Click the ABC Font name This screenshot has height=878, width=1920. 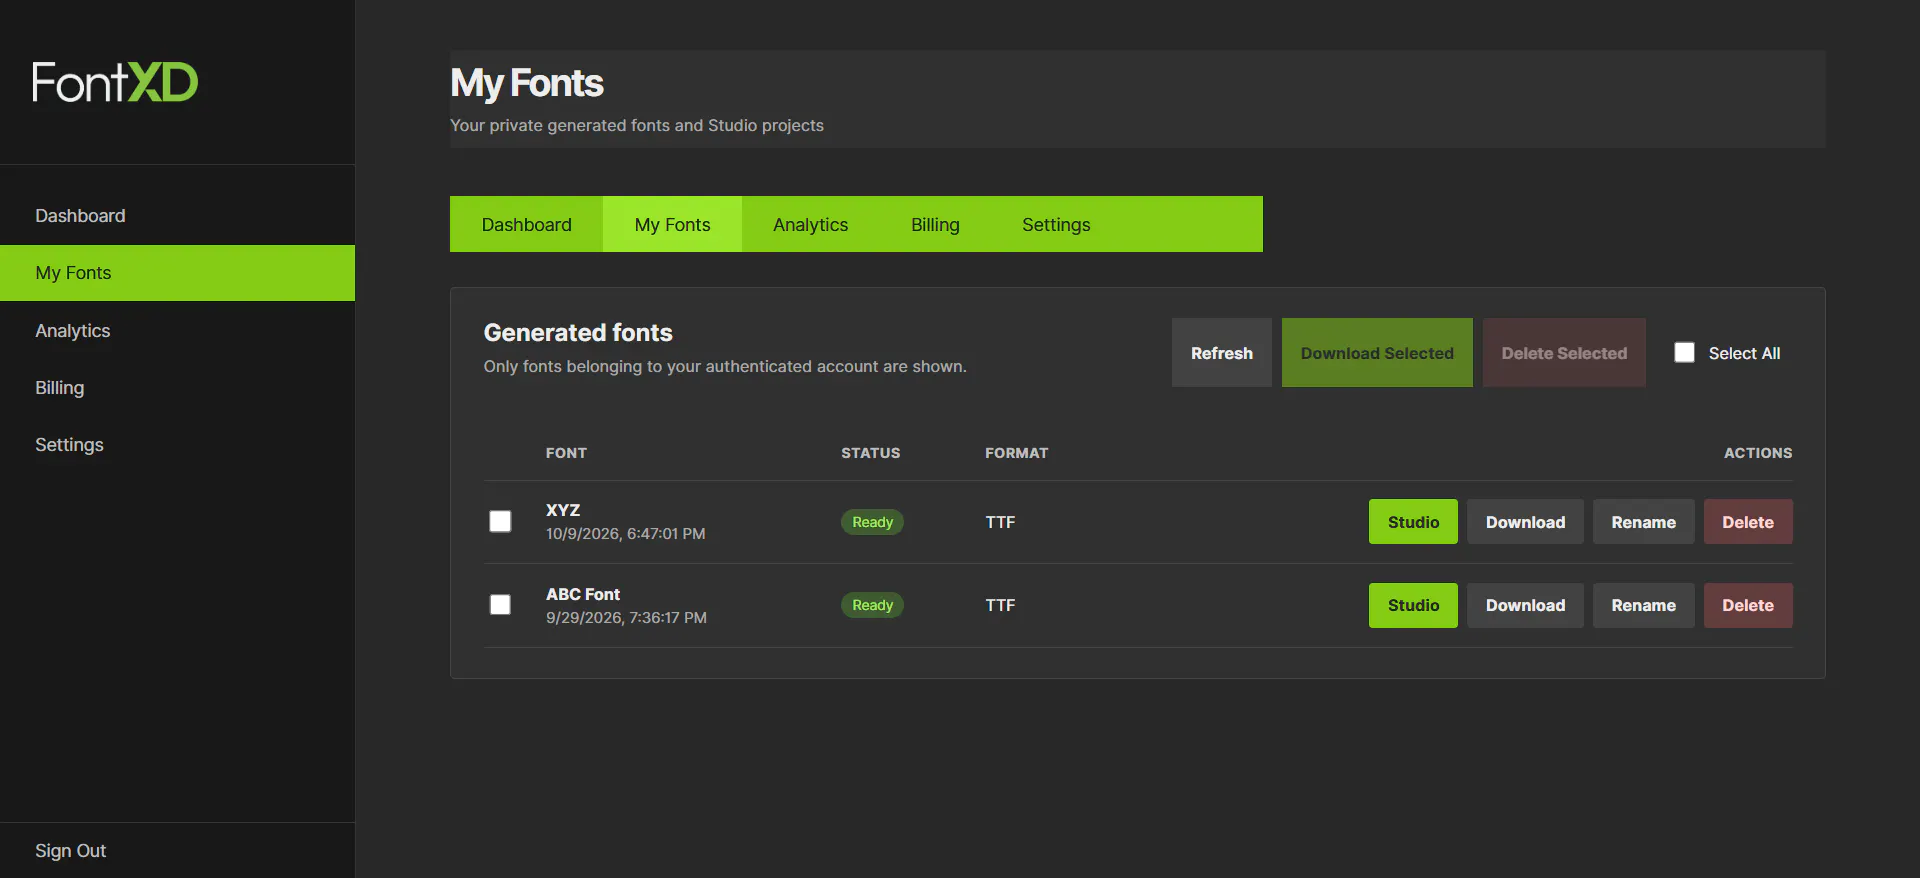[583, 594]
